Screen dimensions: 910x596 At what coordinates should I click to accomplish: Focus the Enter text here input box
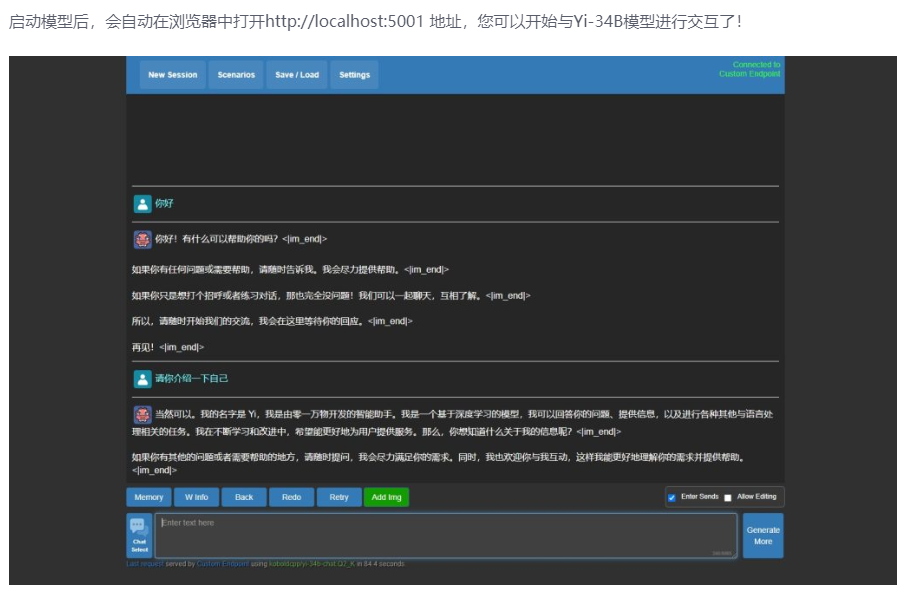(445, 535)
